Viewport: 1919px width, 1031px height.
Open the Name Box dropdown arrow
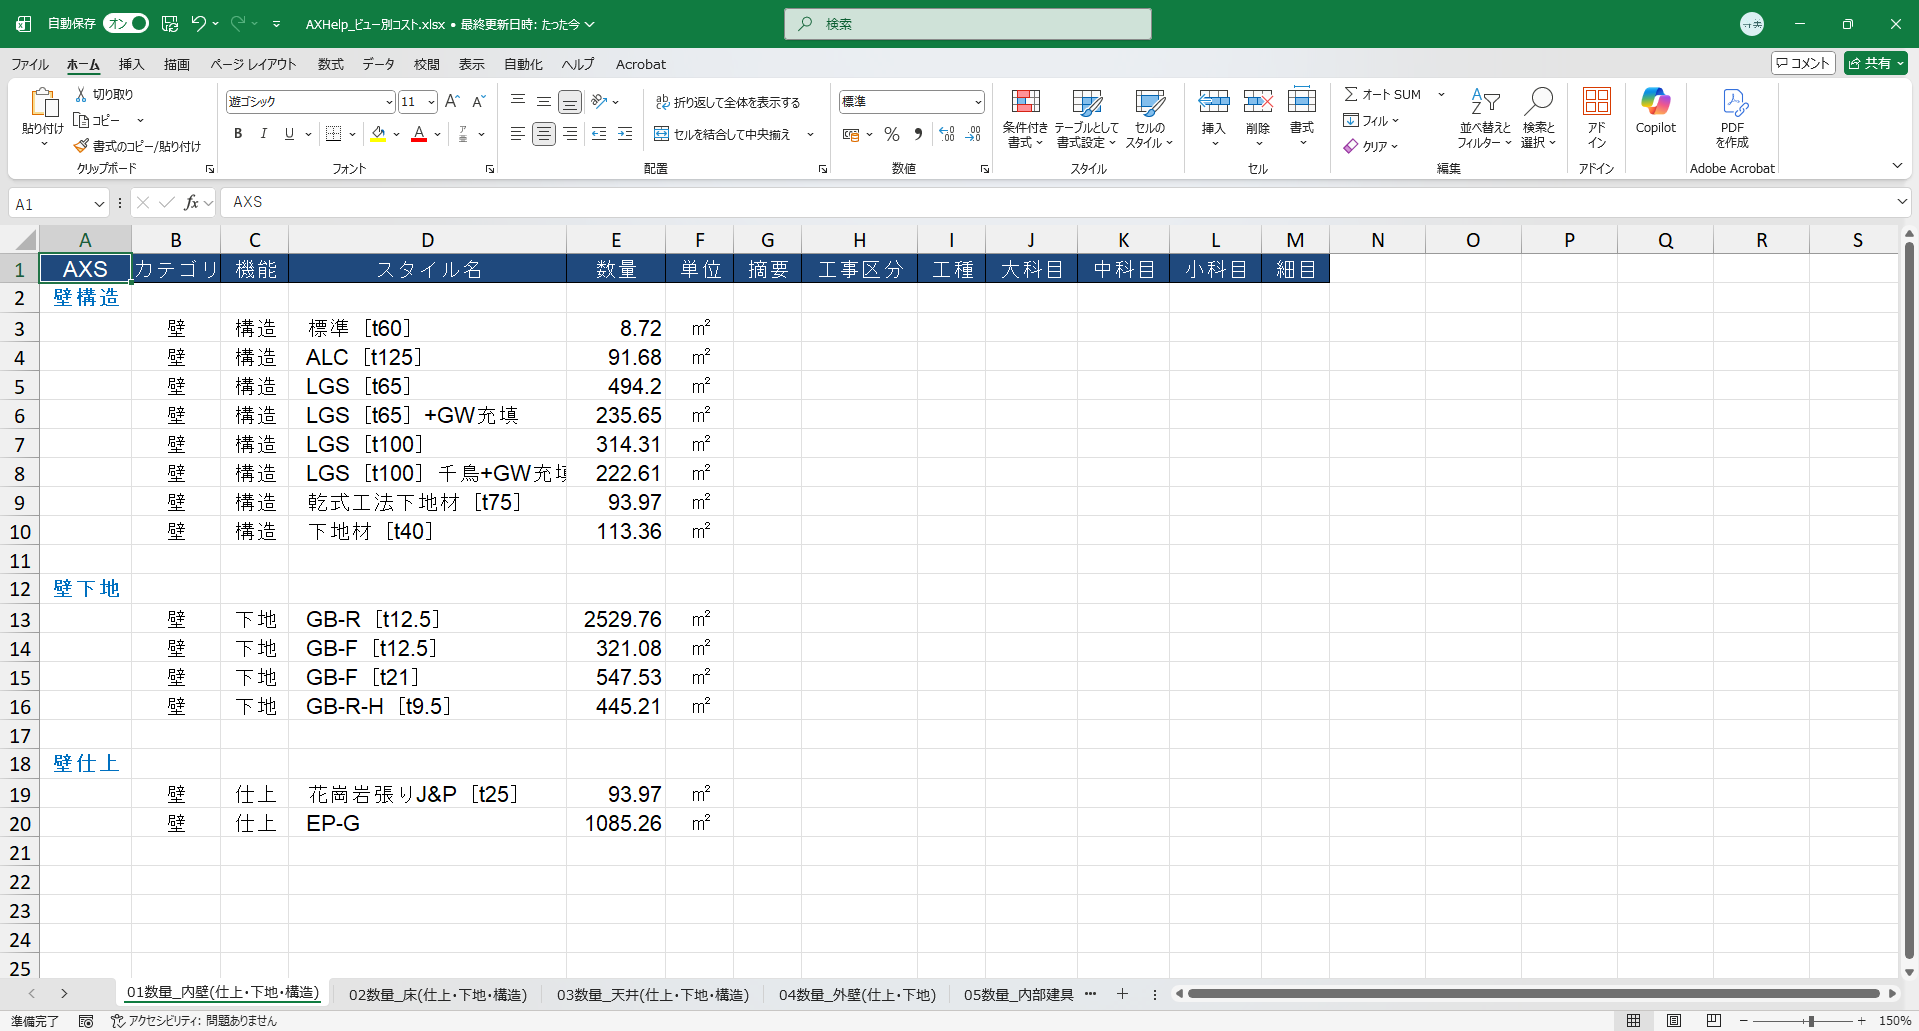(x=99, y=204)
